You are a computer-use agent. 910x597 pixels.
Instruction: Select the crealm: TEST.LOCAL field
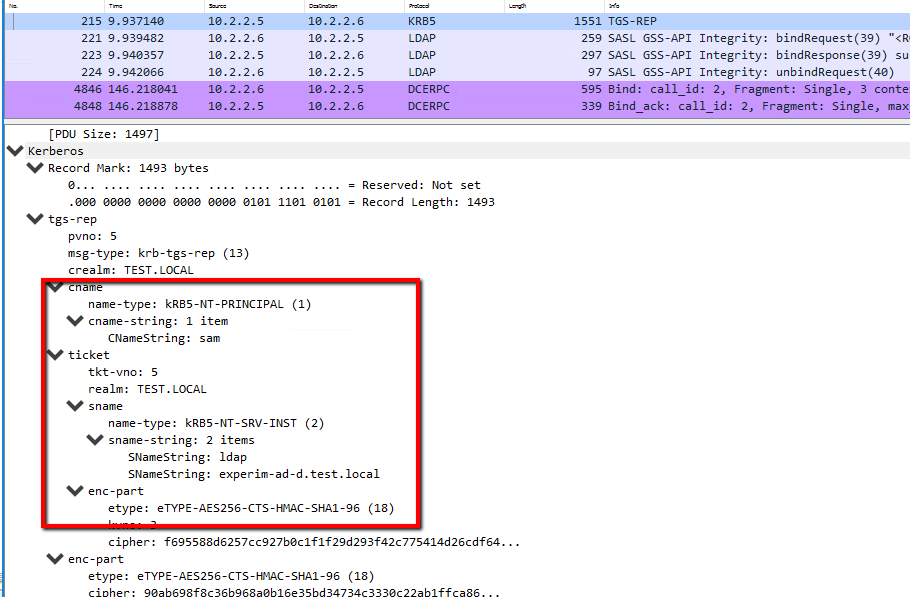pos(131,270)
